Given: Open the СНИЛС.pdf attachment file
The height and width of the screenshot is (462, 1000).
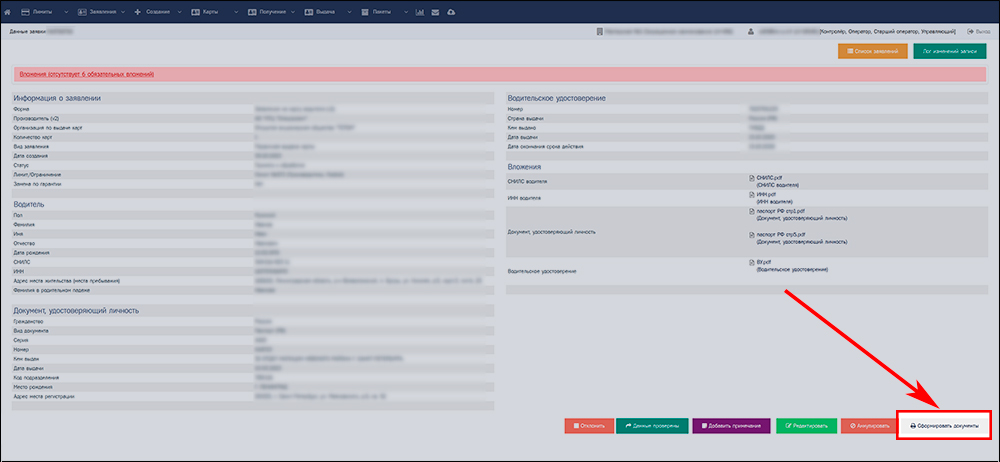Looking at the screenshot, I should [768, 178].
